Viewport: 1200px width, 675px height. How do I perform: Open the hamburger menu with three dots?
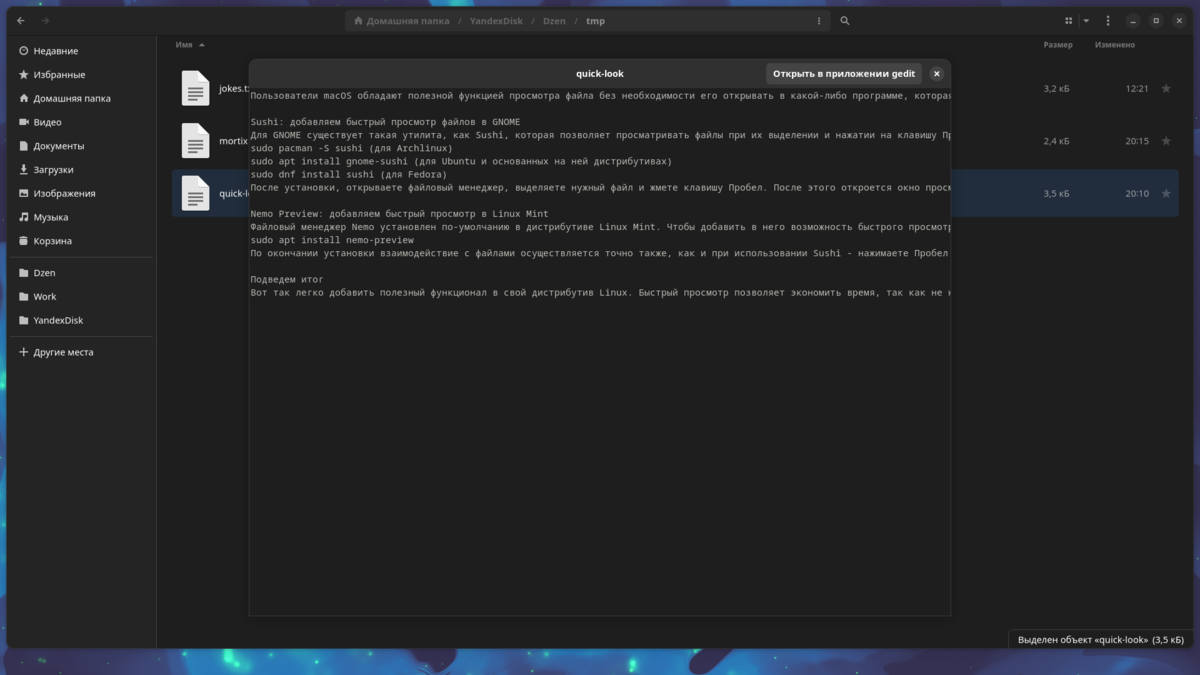1107,20
